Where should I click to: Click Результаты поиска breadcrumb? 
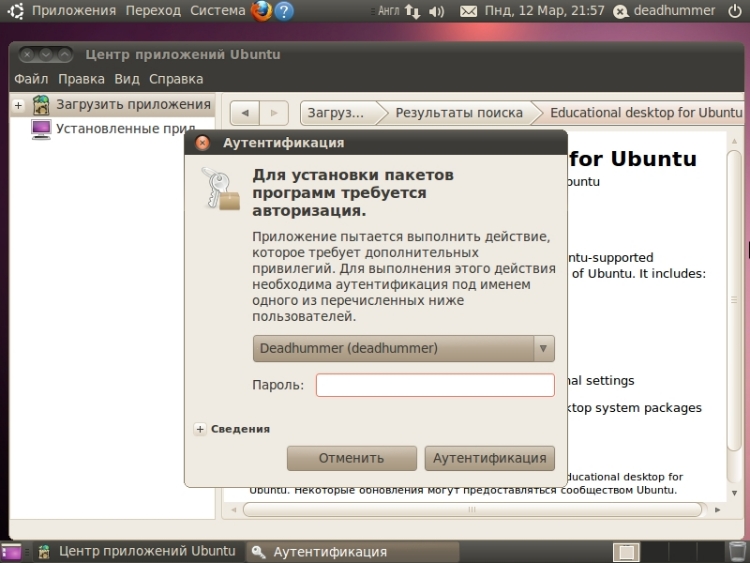point(458,113)
